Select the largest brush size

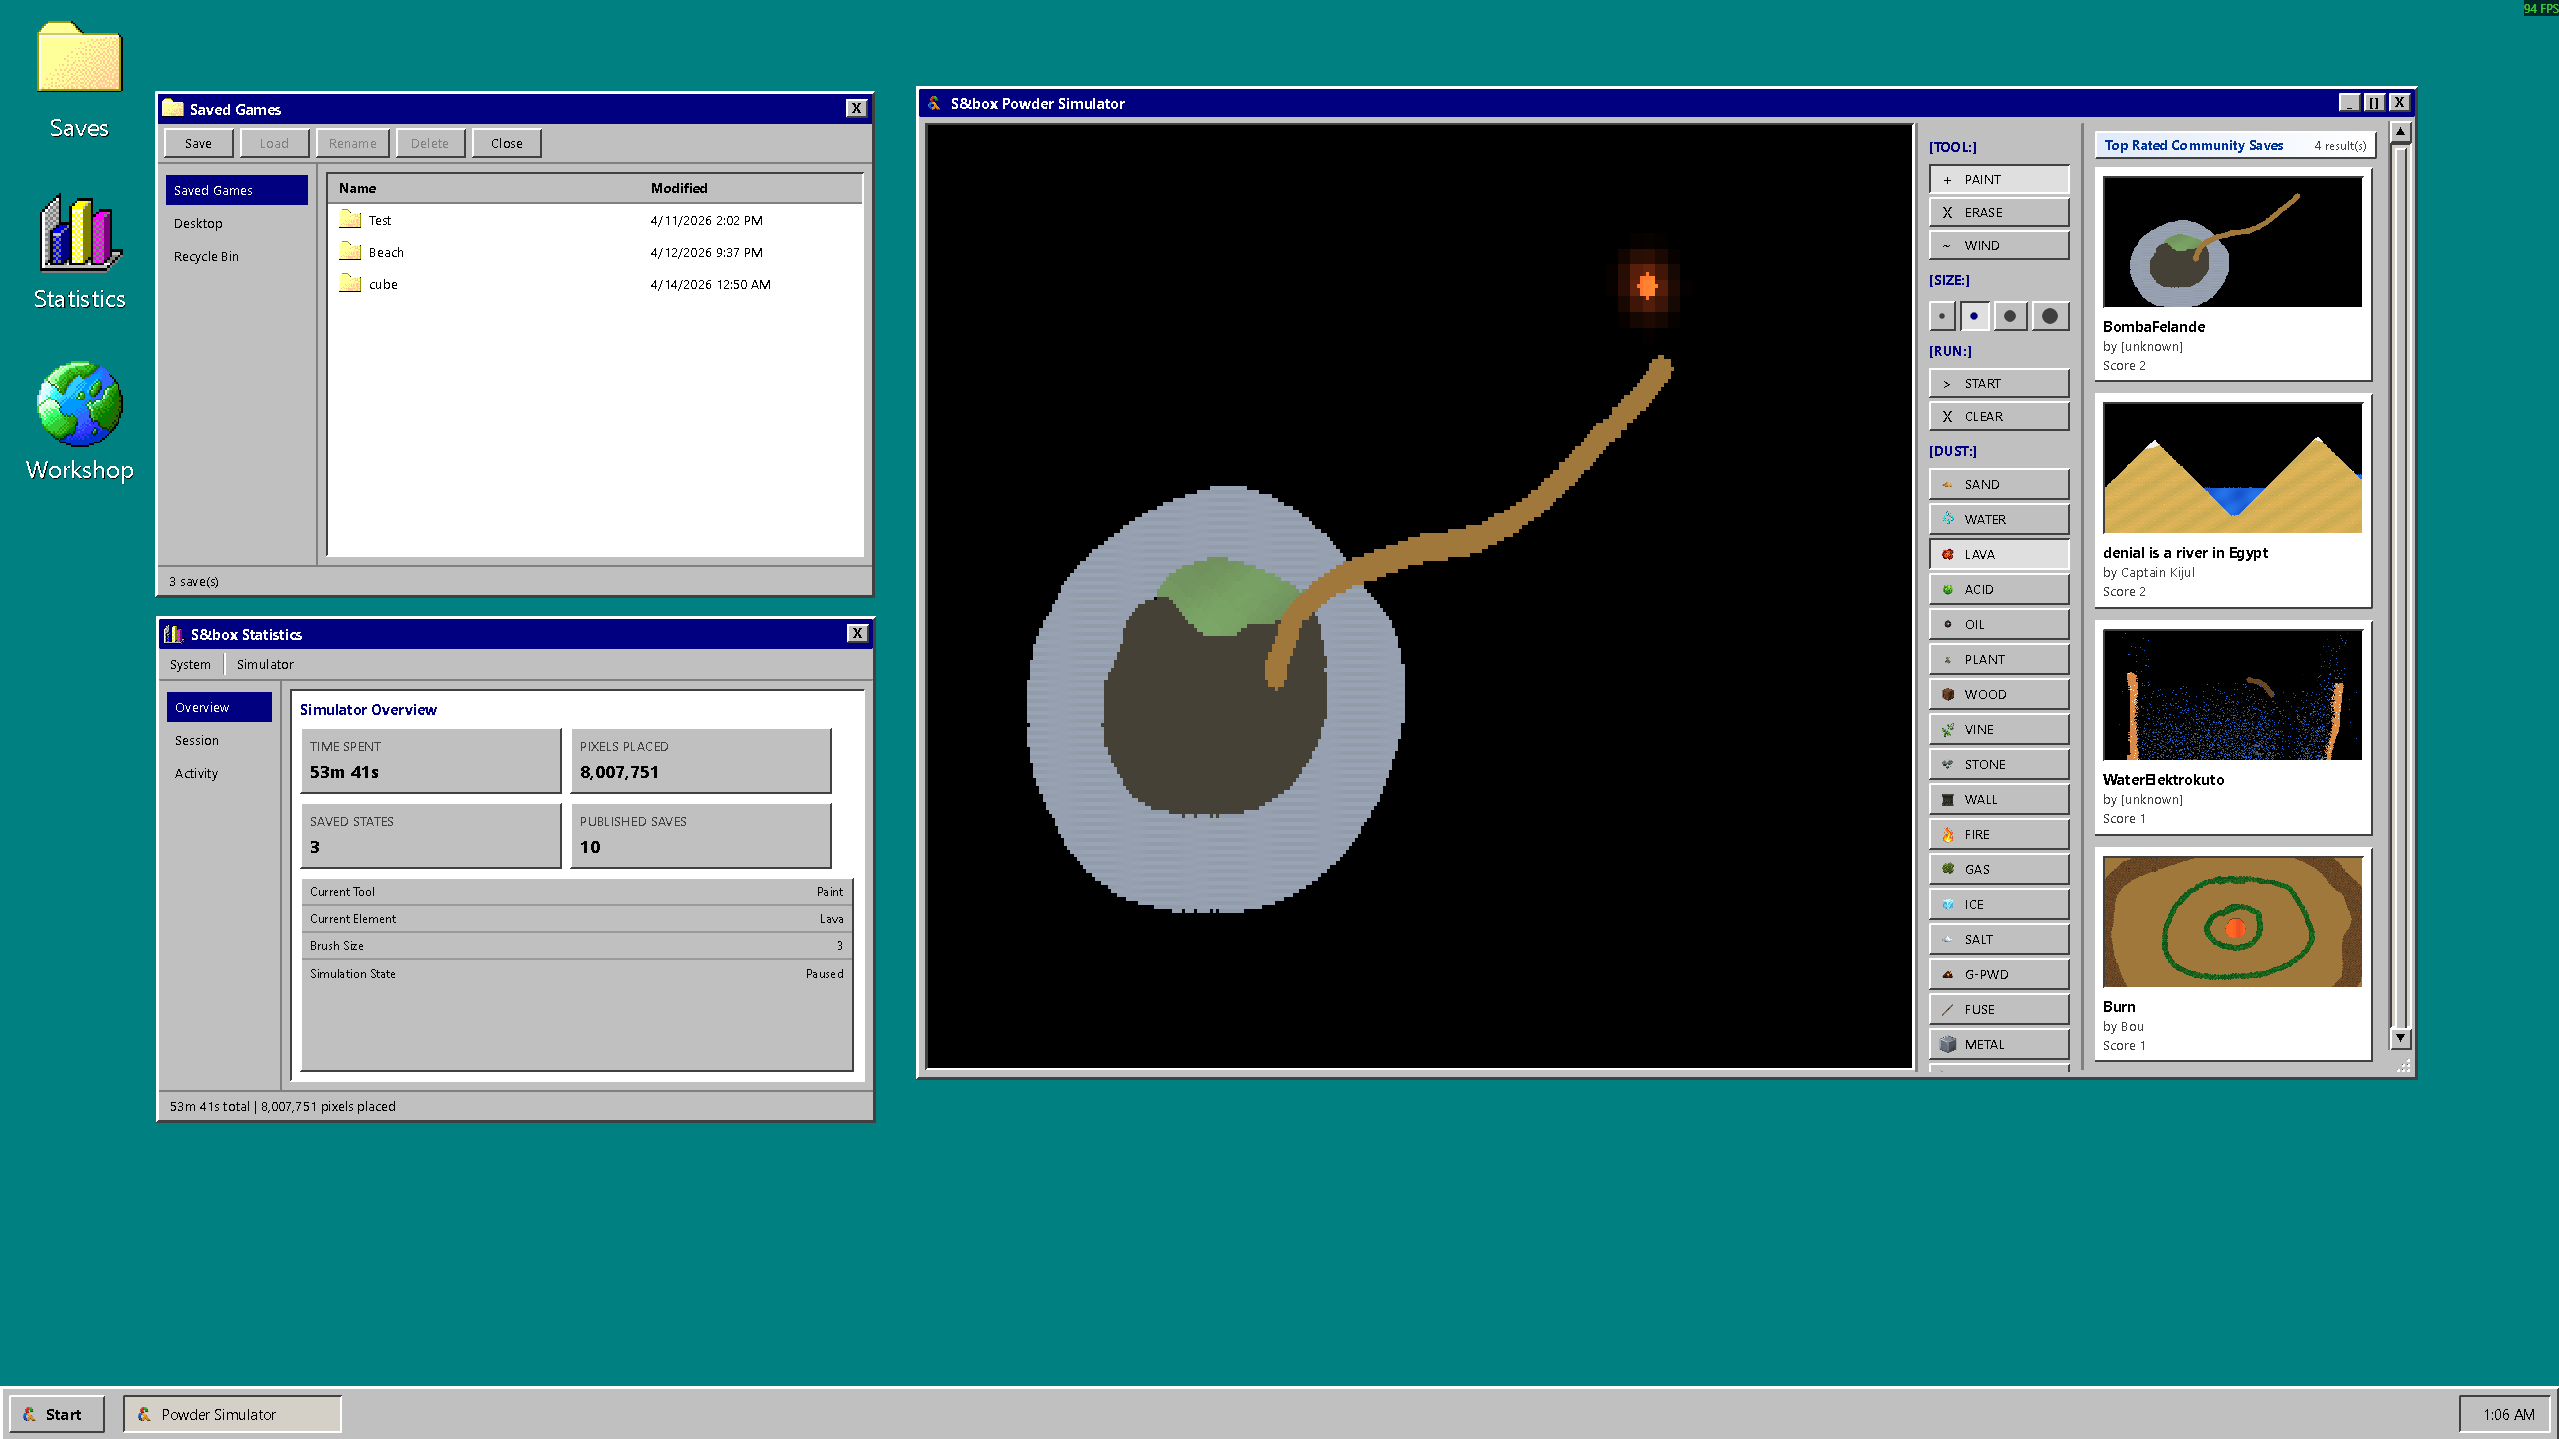[x=2049, y=316]
